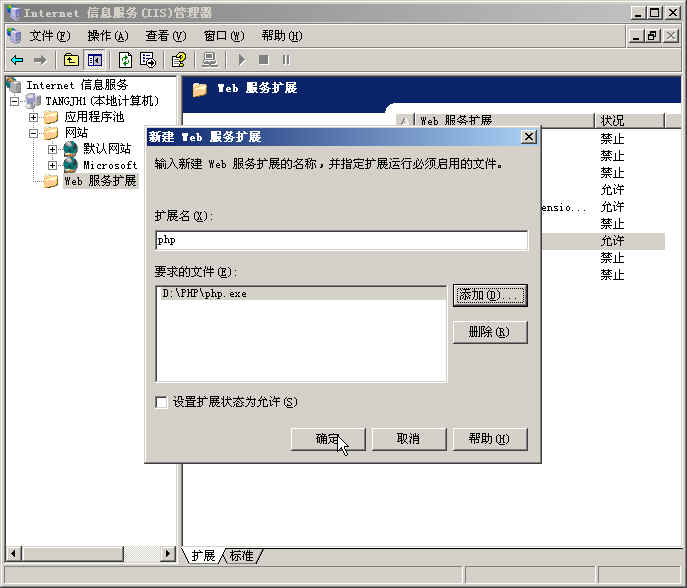Select the Microsoft site globe node

tap(110, 165)
